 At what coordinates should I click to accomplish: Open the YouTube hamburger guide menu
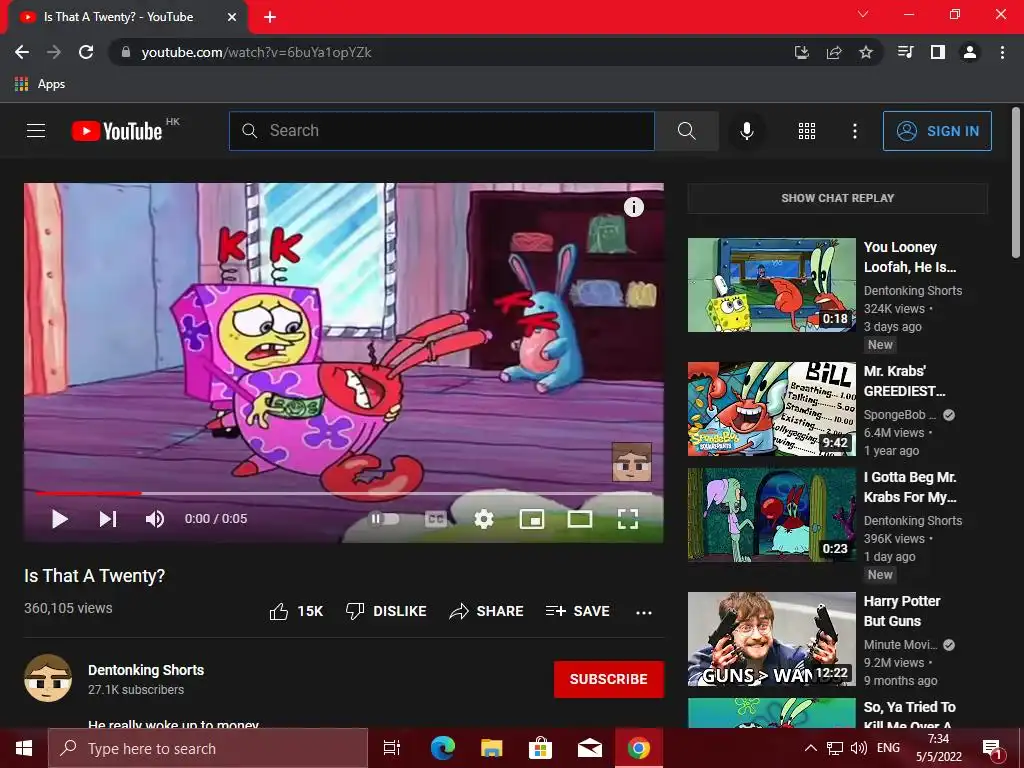[36, 131]
